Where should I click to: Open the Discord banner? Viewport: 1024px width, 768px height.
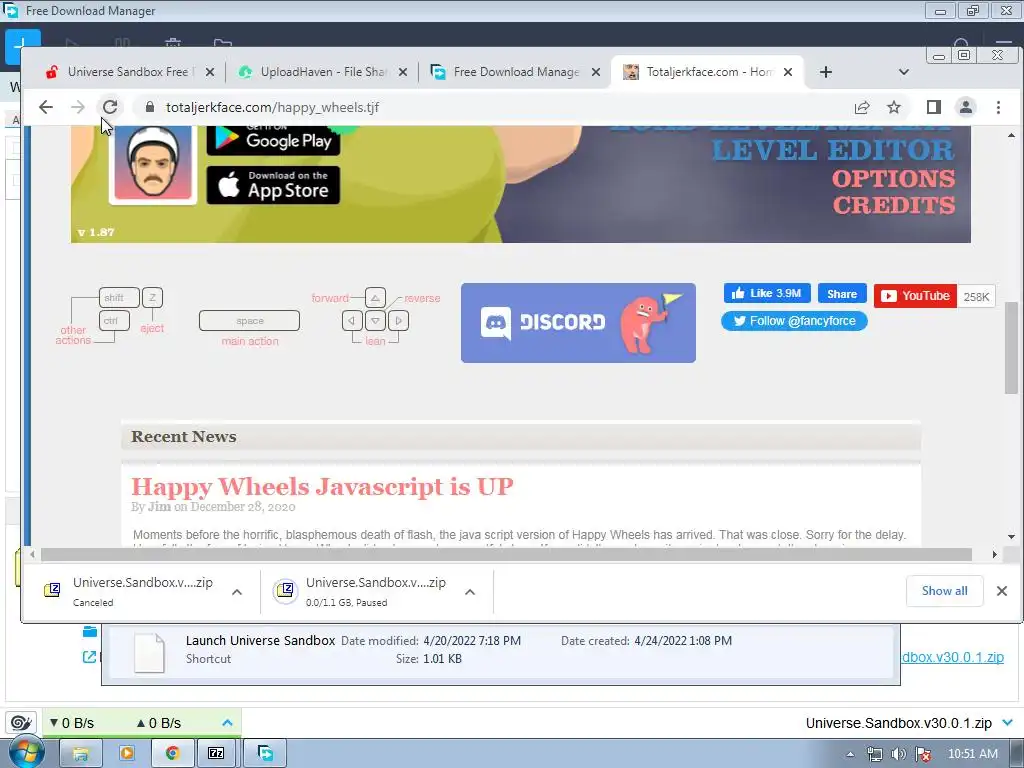[578, 323]
